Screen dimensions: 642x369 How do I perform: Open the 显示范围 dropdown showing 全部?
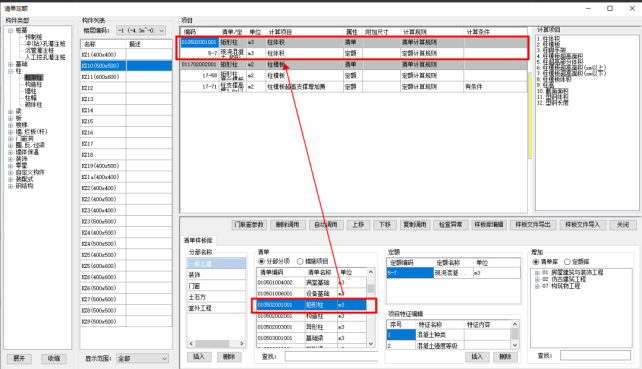coord(142,358)
